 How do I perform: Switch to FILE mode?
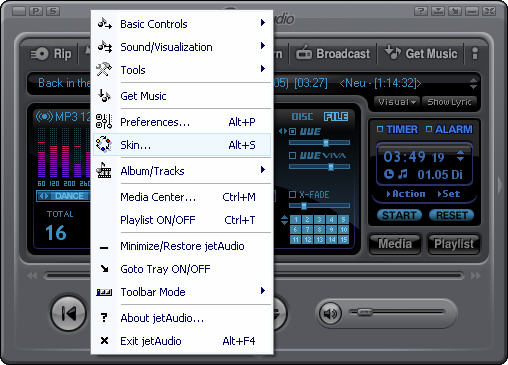[x=336, y=117]
